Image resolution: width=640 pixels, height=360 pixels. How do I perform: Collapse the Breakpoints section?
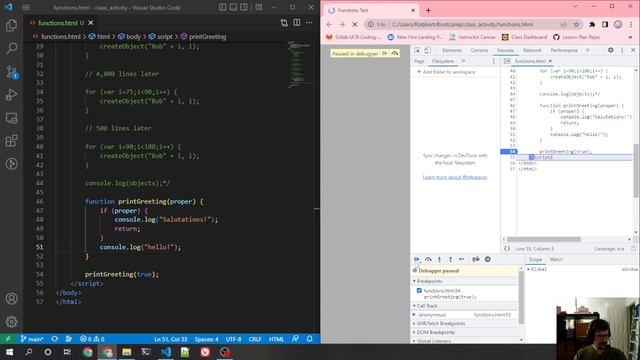click(429, 281)
